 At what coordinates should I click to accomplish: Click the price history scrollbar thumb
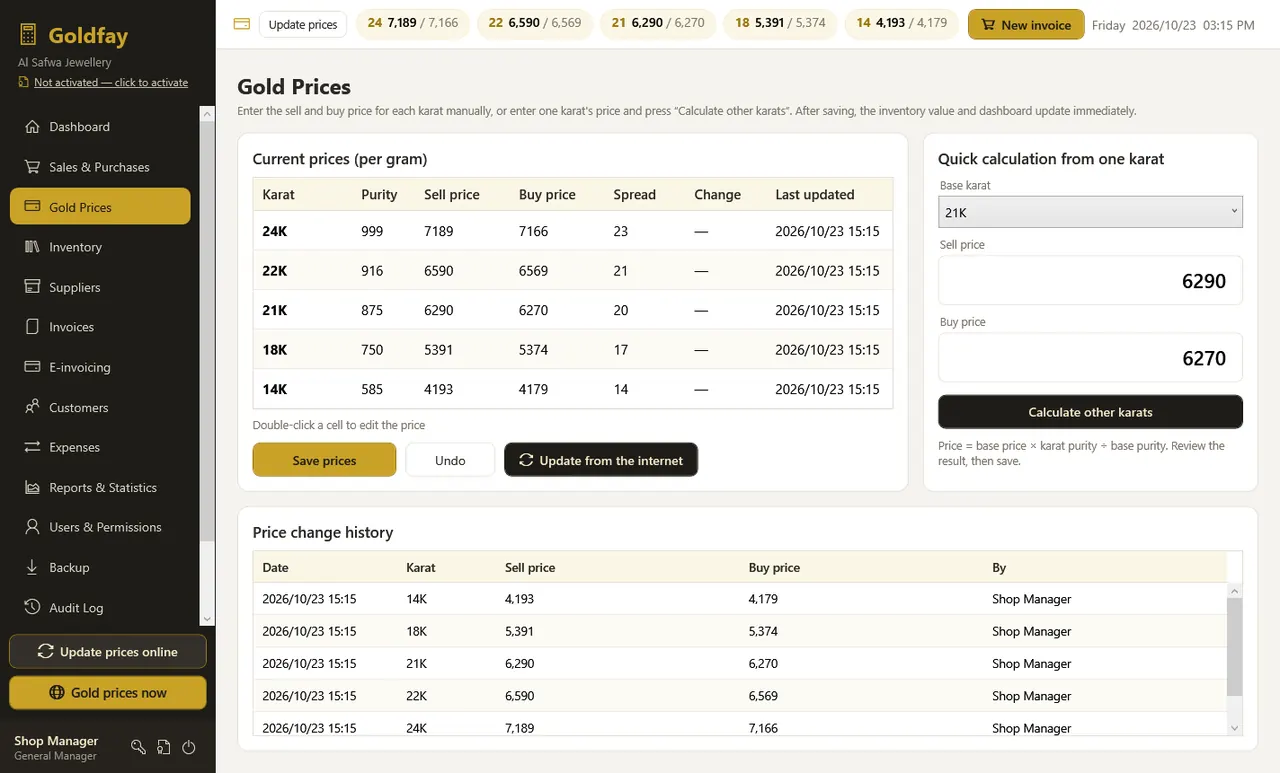pyautogui.click(x=1234, y=647)
